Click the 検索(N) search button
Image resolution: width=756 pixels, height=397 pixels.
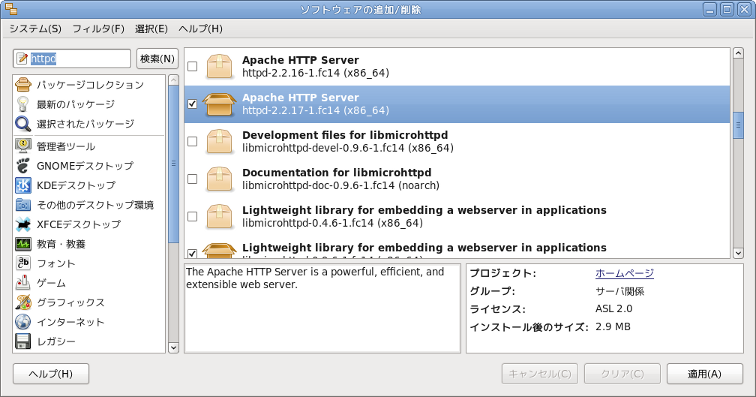[x=157, y=59]
